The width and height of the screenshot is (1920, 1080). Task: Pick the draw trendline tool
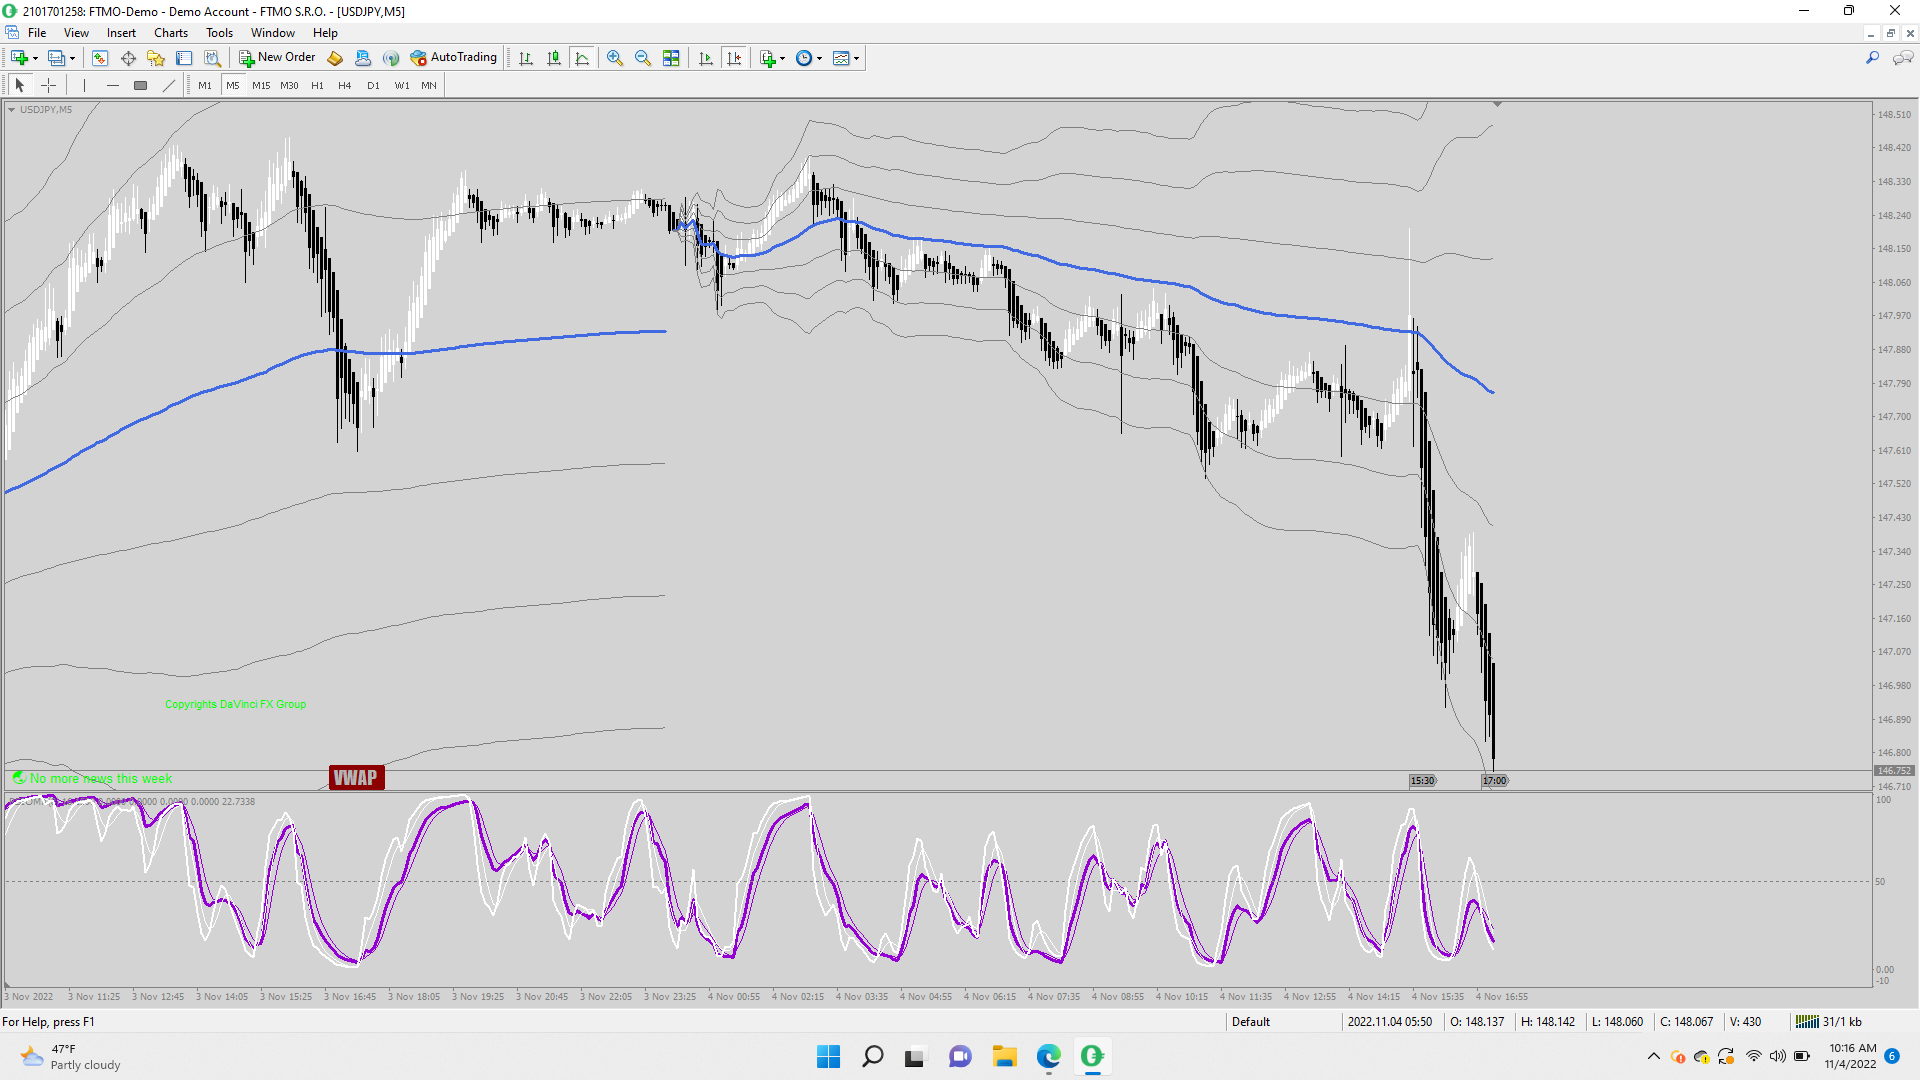click(169, 86)
